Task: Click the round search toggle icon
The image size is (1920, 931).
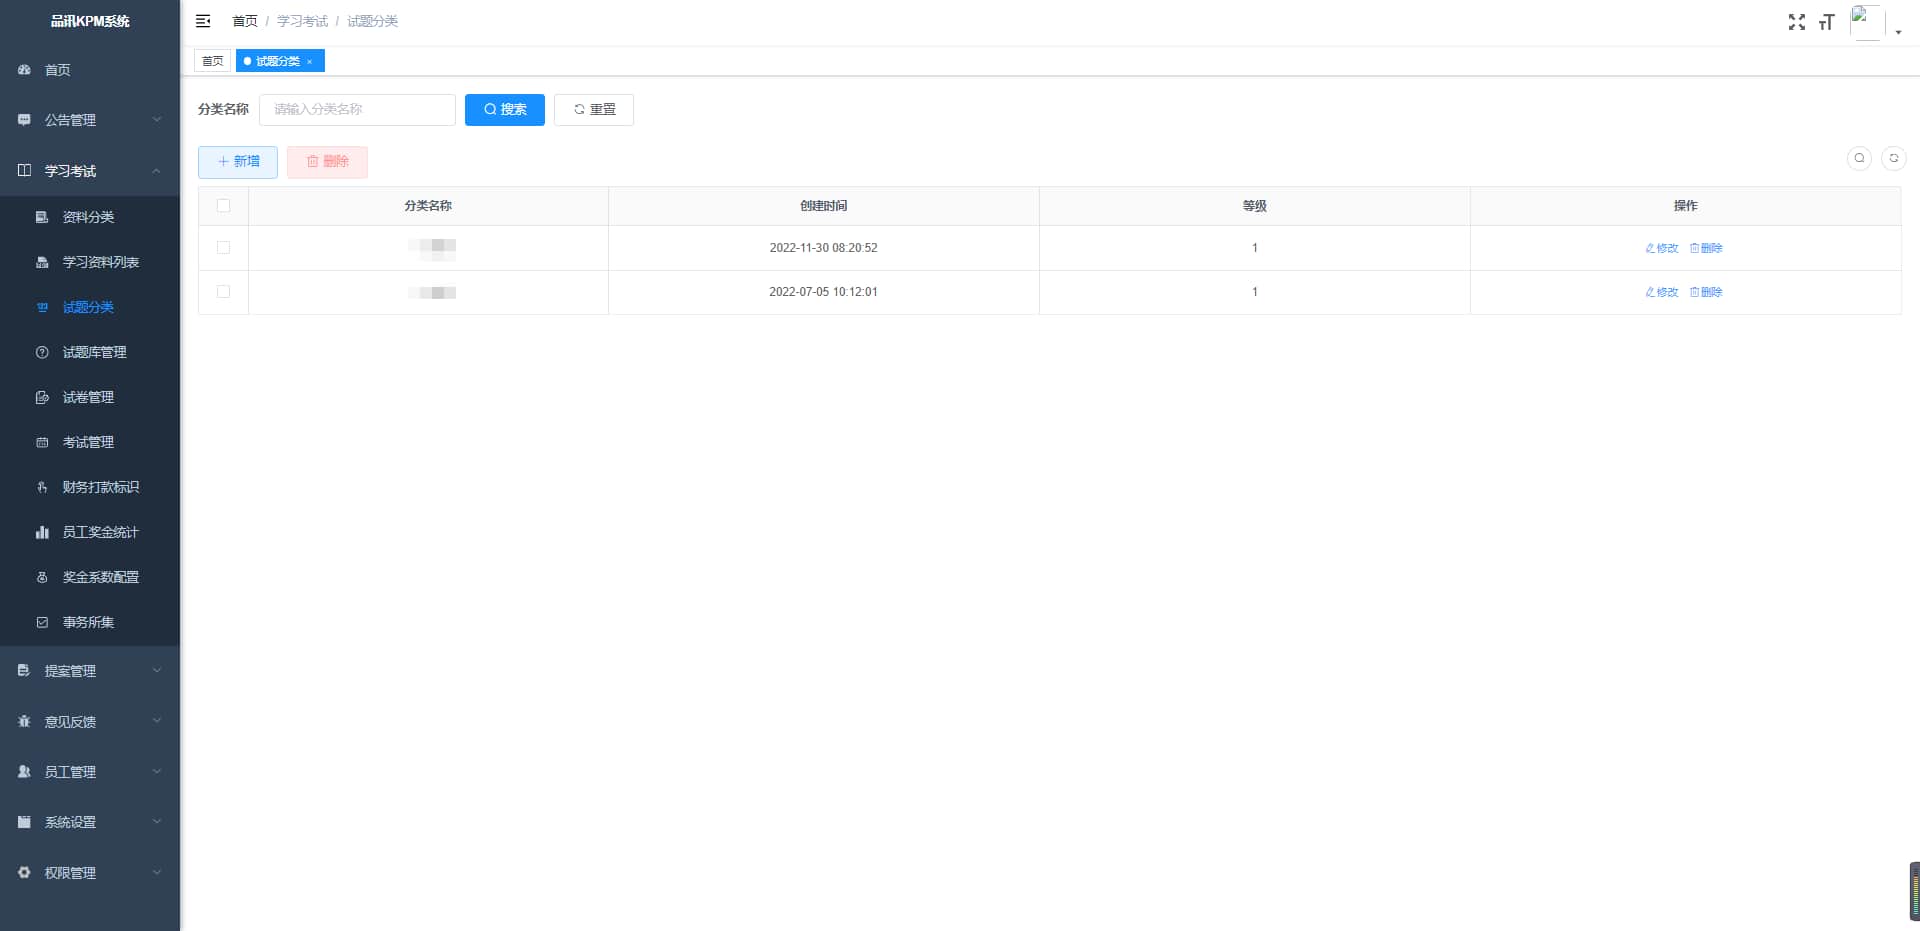Action: click(x=1859, y=158)
